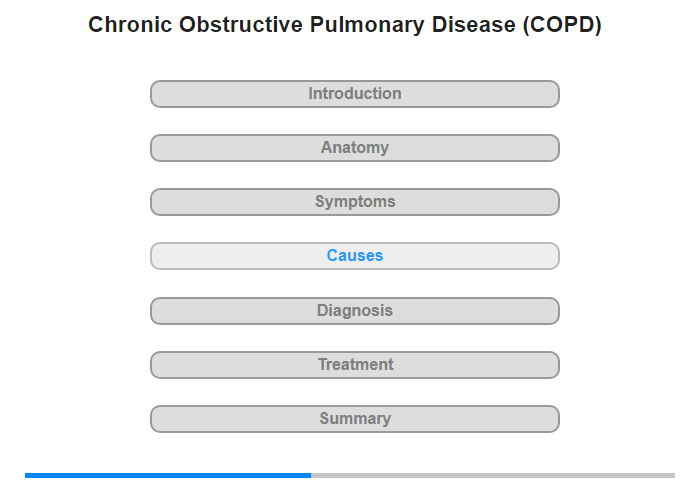Select the Symptoms menu item
Image resolution: width=700 pixels, height=480 pixels.
pyautogui.click(x=354, y=202)
